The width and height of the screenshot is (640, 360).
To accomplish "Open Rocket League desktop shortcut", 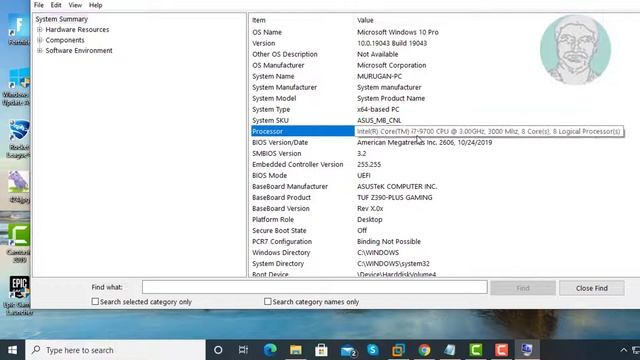I will point(18,139).
